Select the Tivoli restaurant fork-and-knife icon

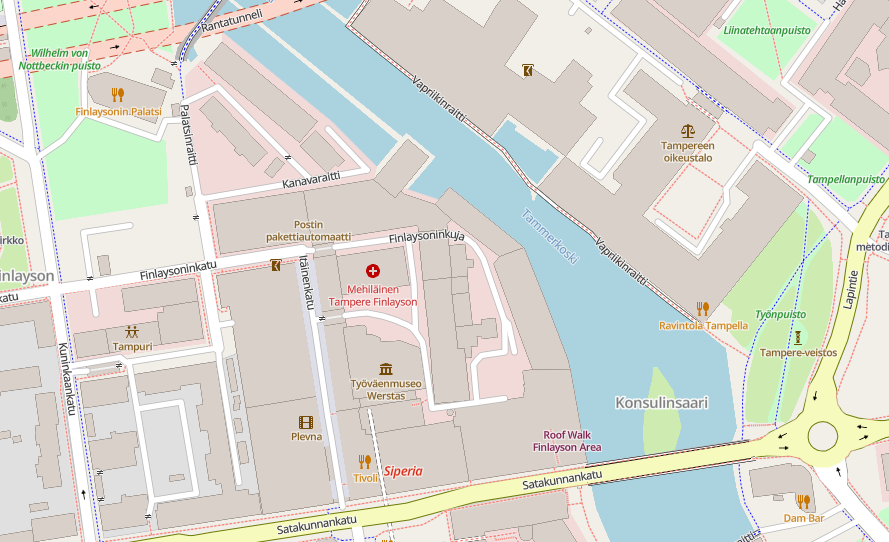[x=365, y=461]
